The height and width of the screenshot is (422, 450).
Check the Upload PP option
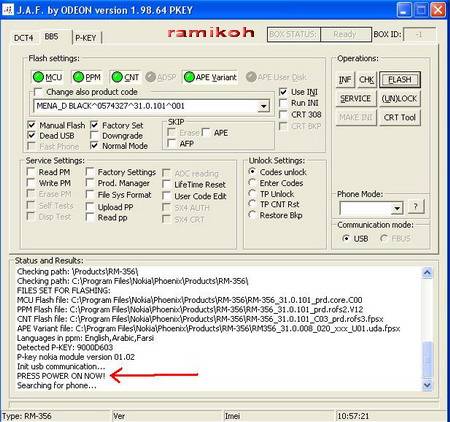coord(89,207)
